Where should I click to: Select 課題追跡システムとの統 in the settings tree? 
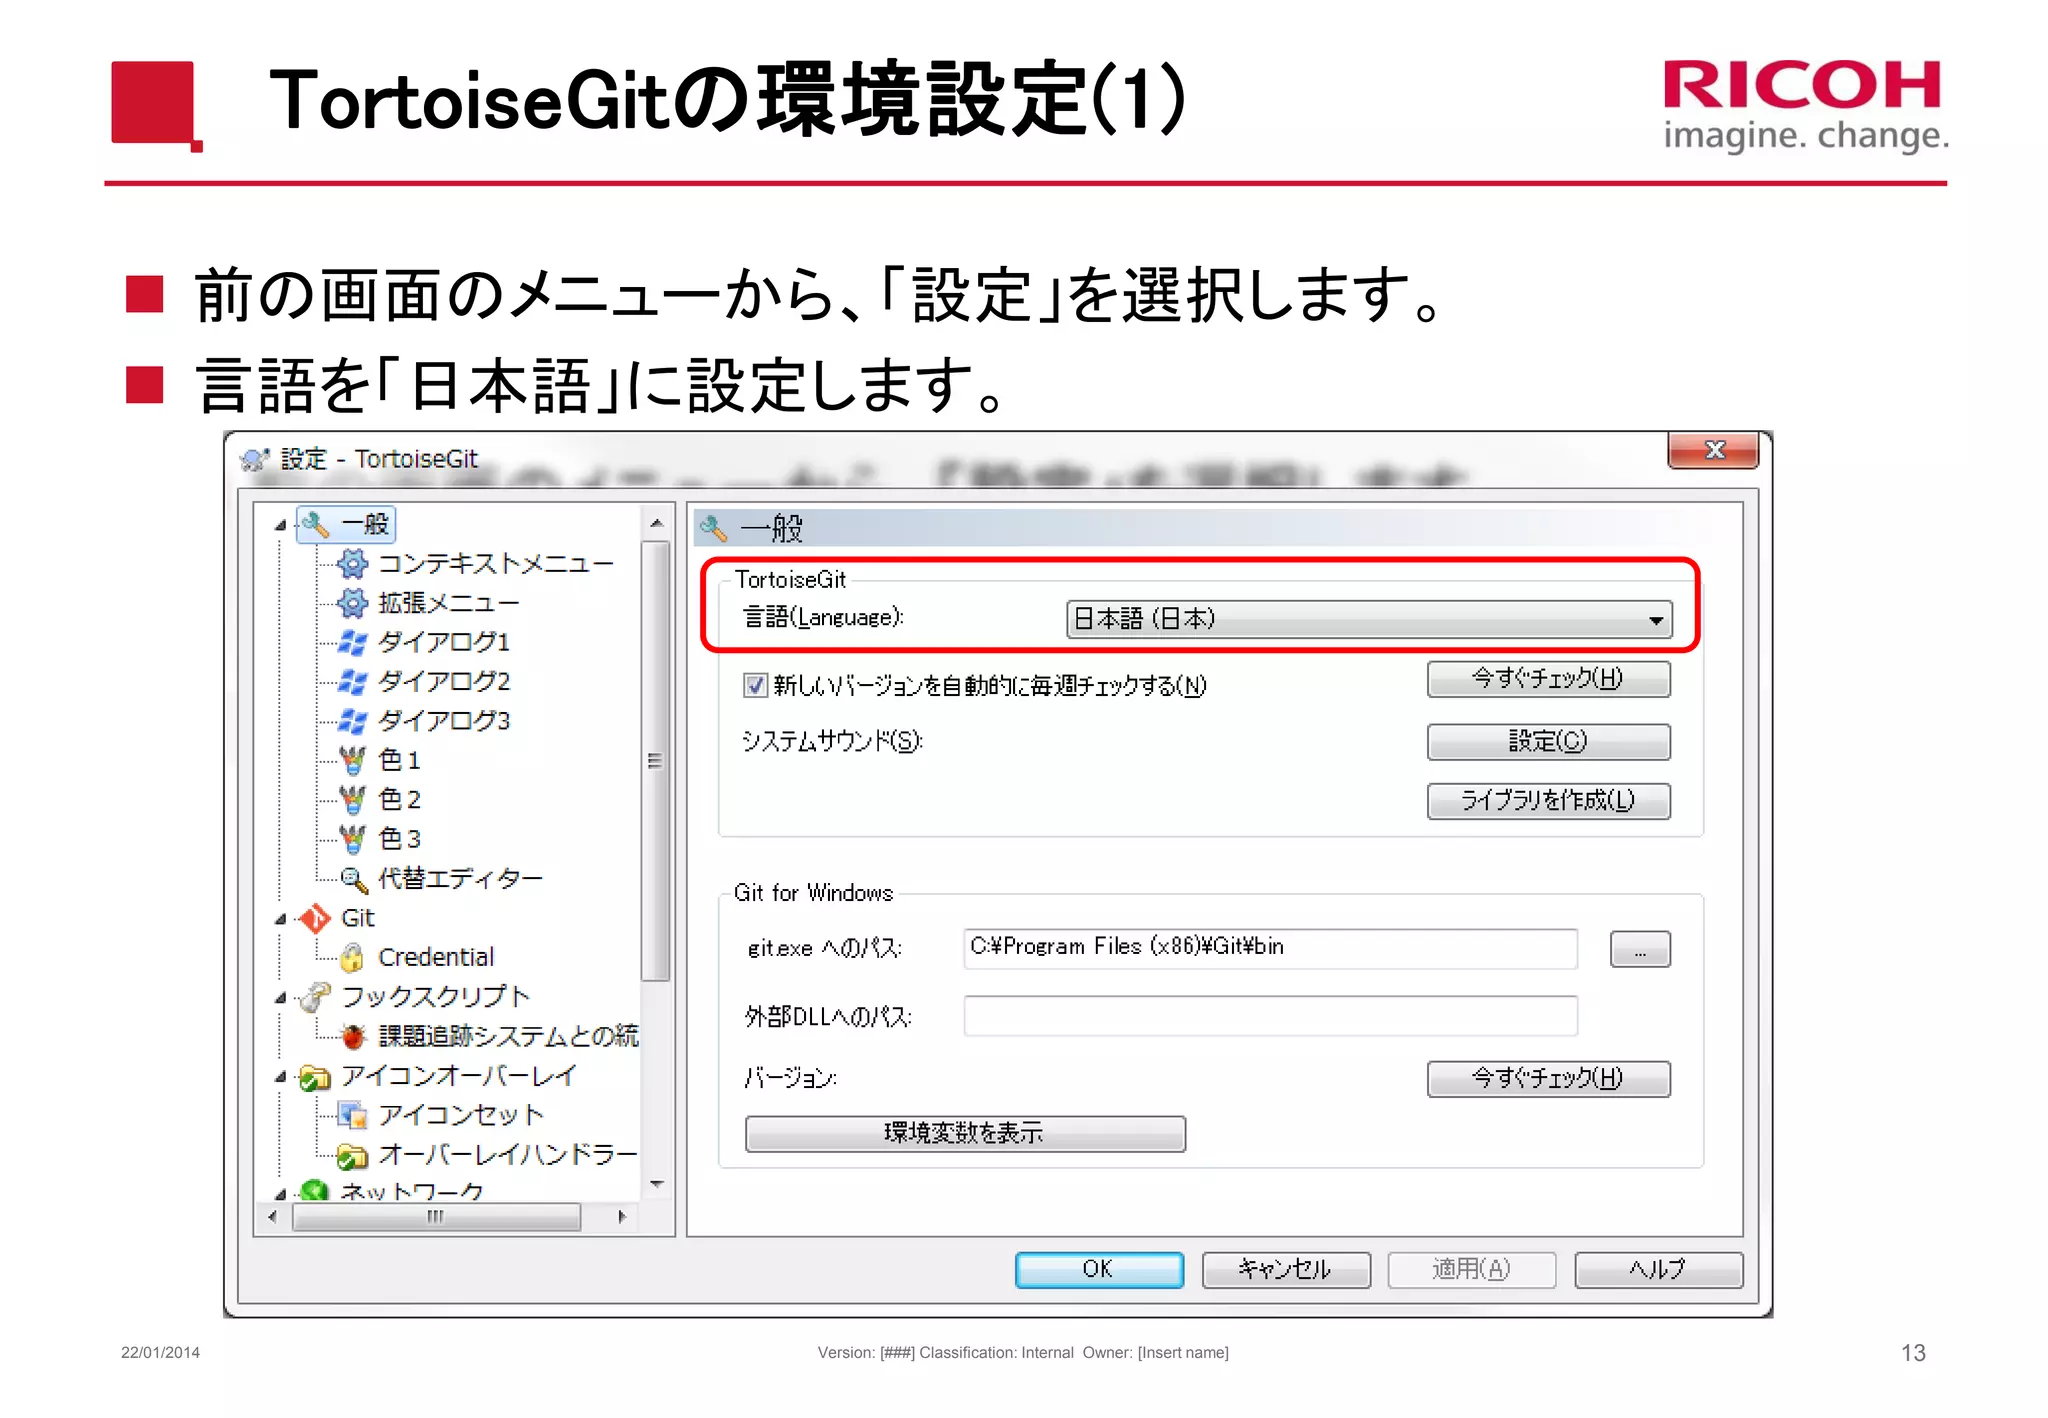[508, 1036]
